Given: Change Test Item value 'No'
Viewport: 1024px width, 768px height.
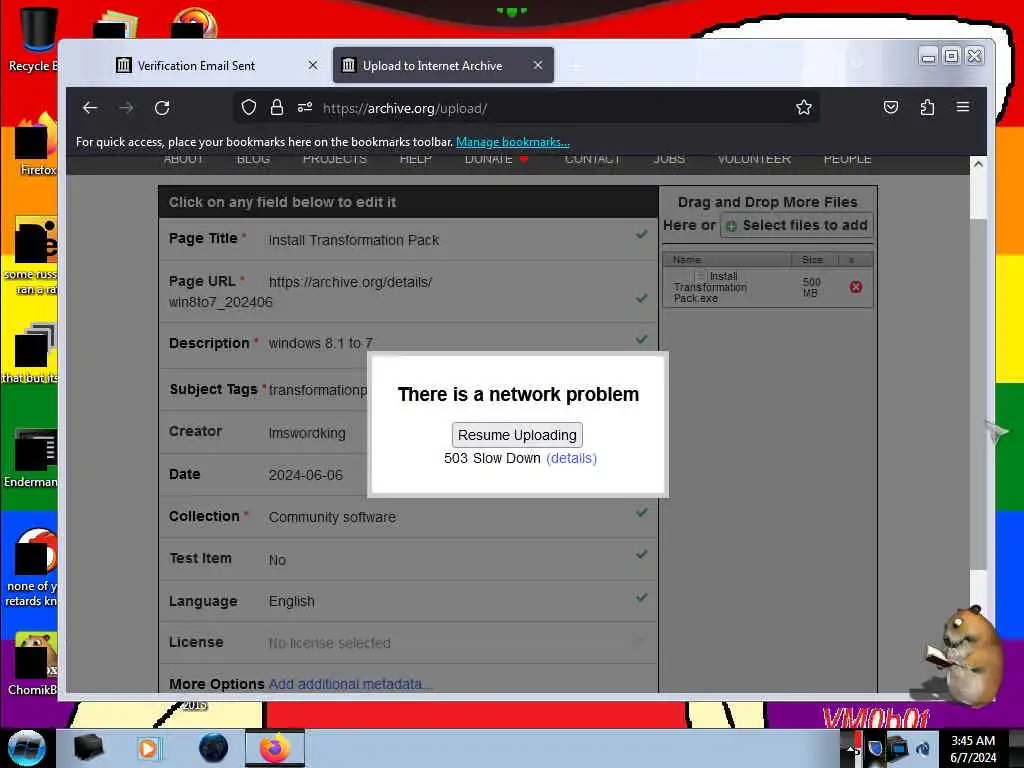Looking at the screenshot, I should 277,560.
